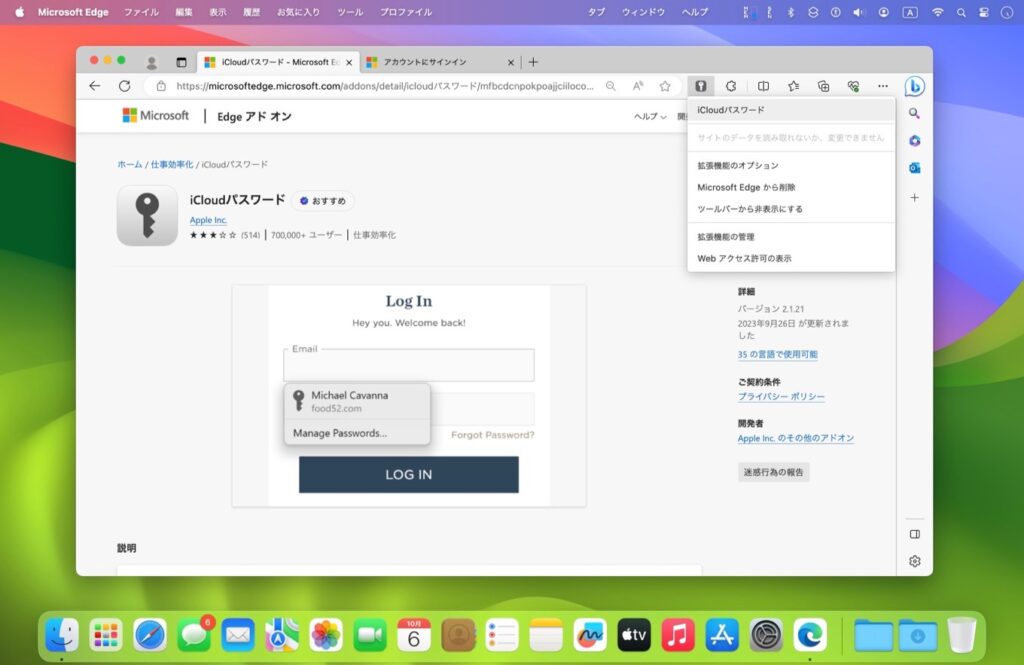Click the Log In preview screenshot
Viewport: 1024px width, 665px height.
point(409,396)
